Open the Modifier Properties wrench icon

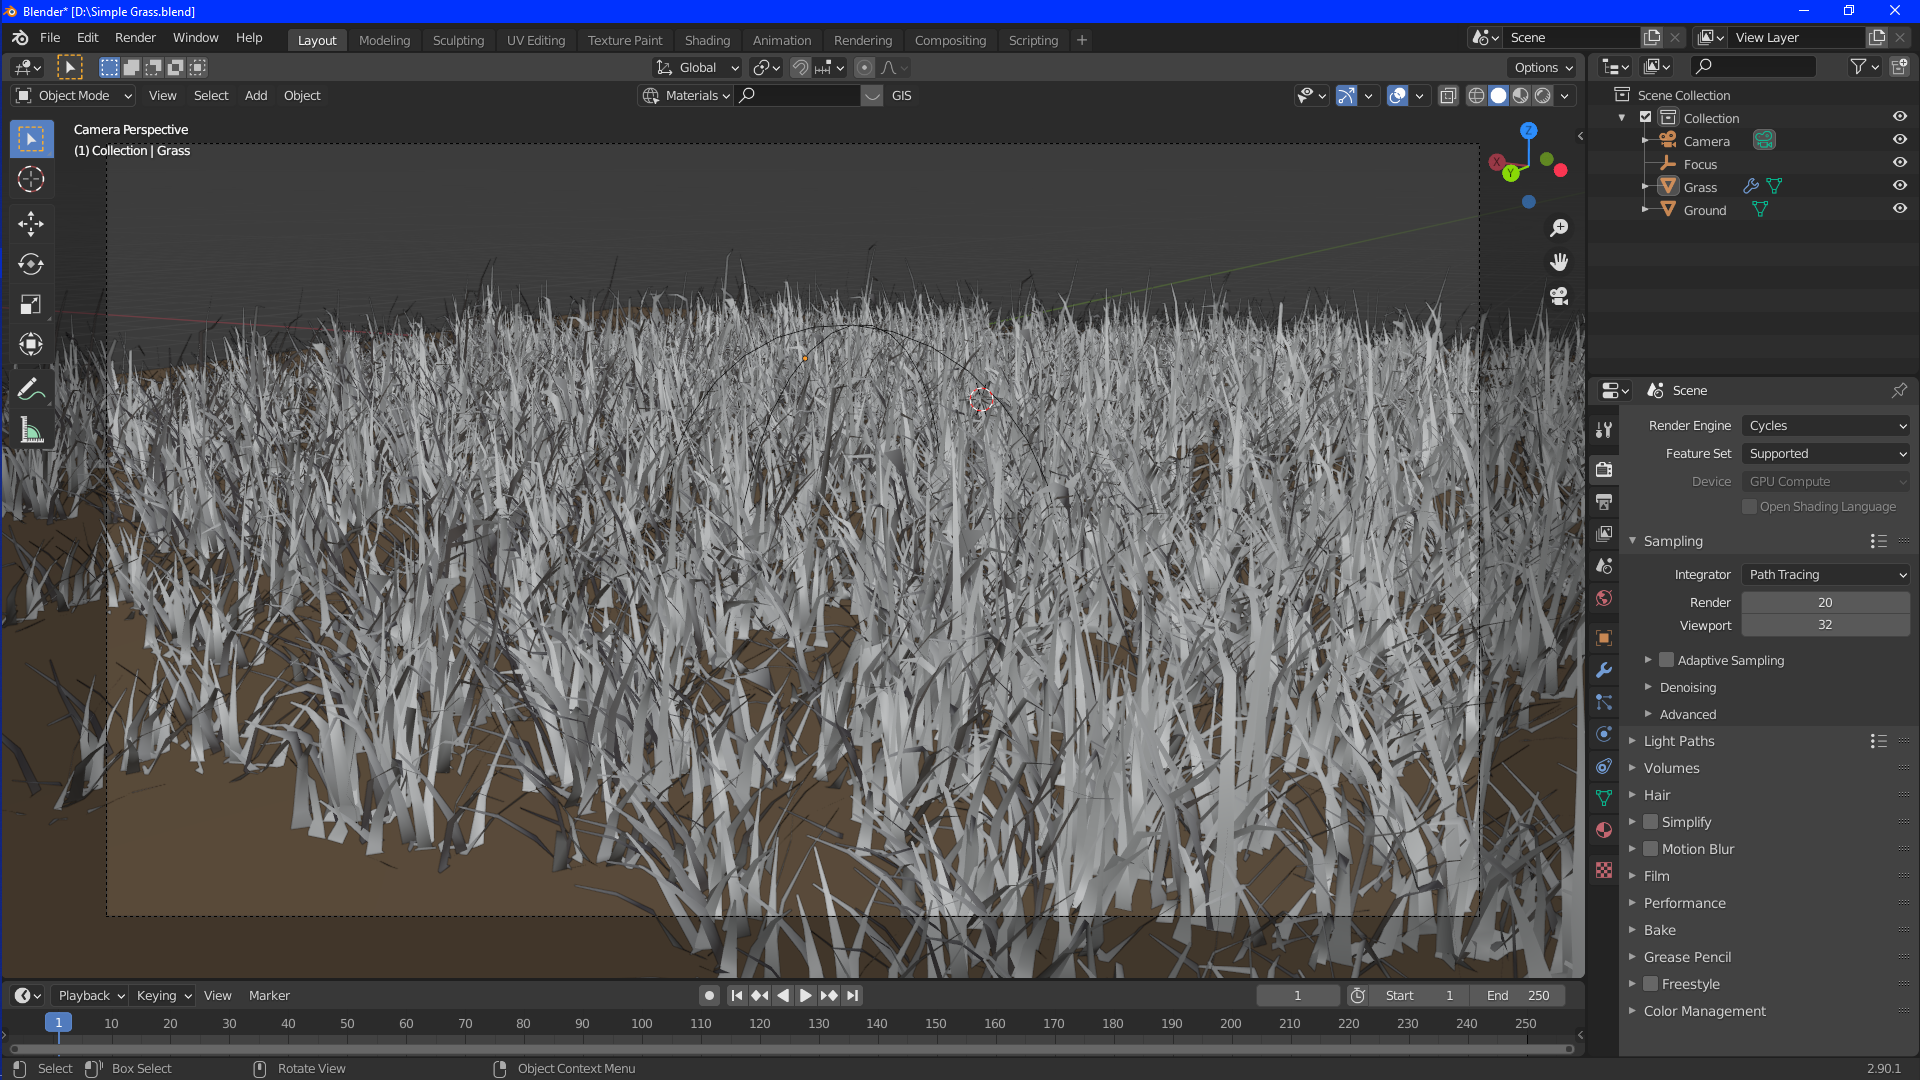click(1604, 670)
